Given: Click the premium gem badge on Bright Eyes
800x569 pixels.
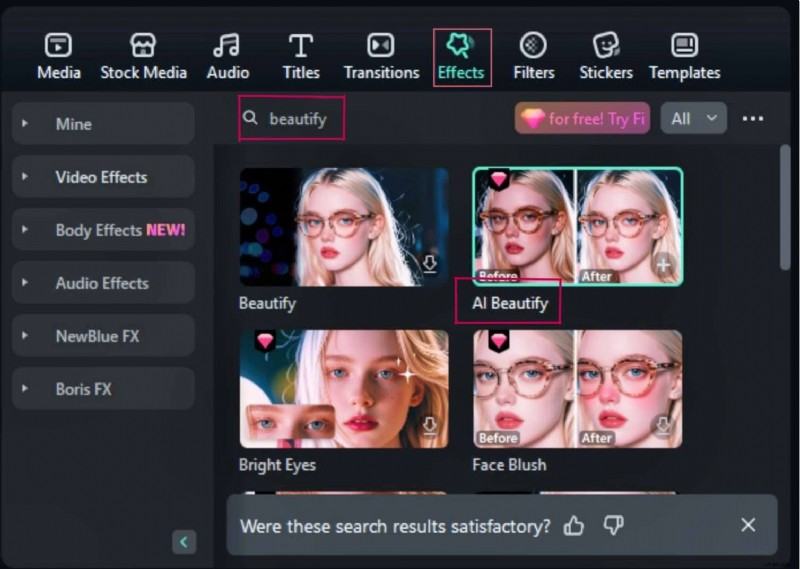Looking at the screenshot, I should [265, 340].
